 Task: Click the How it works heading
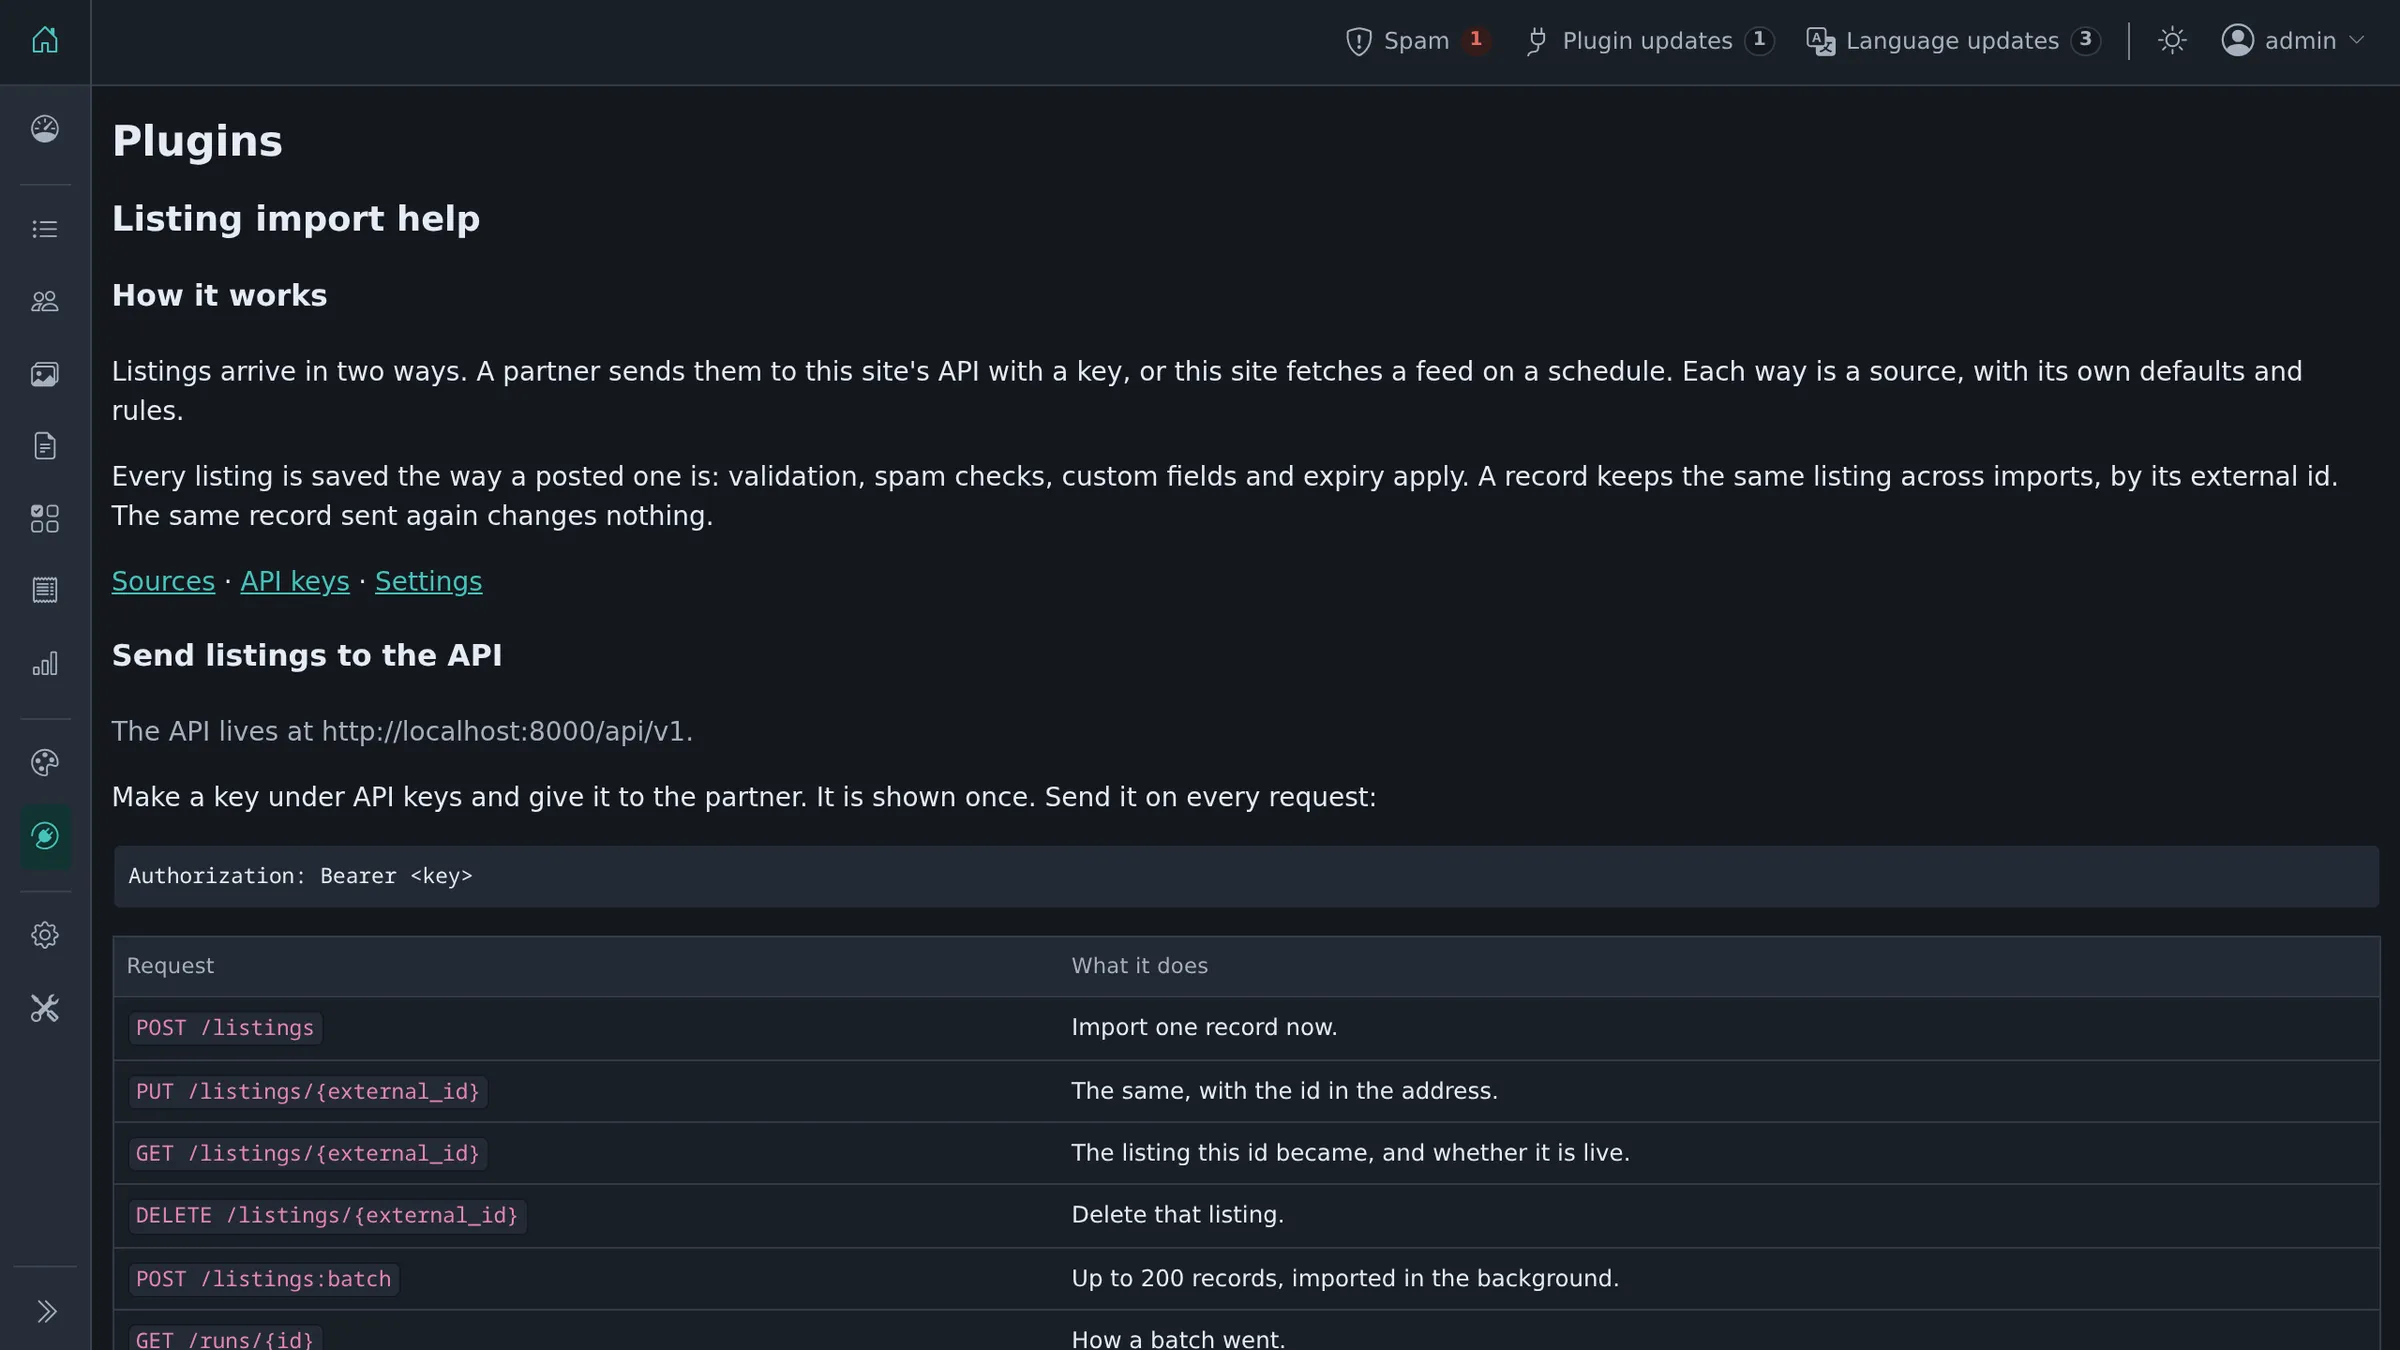click(x=219, y=296)
